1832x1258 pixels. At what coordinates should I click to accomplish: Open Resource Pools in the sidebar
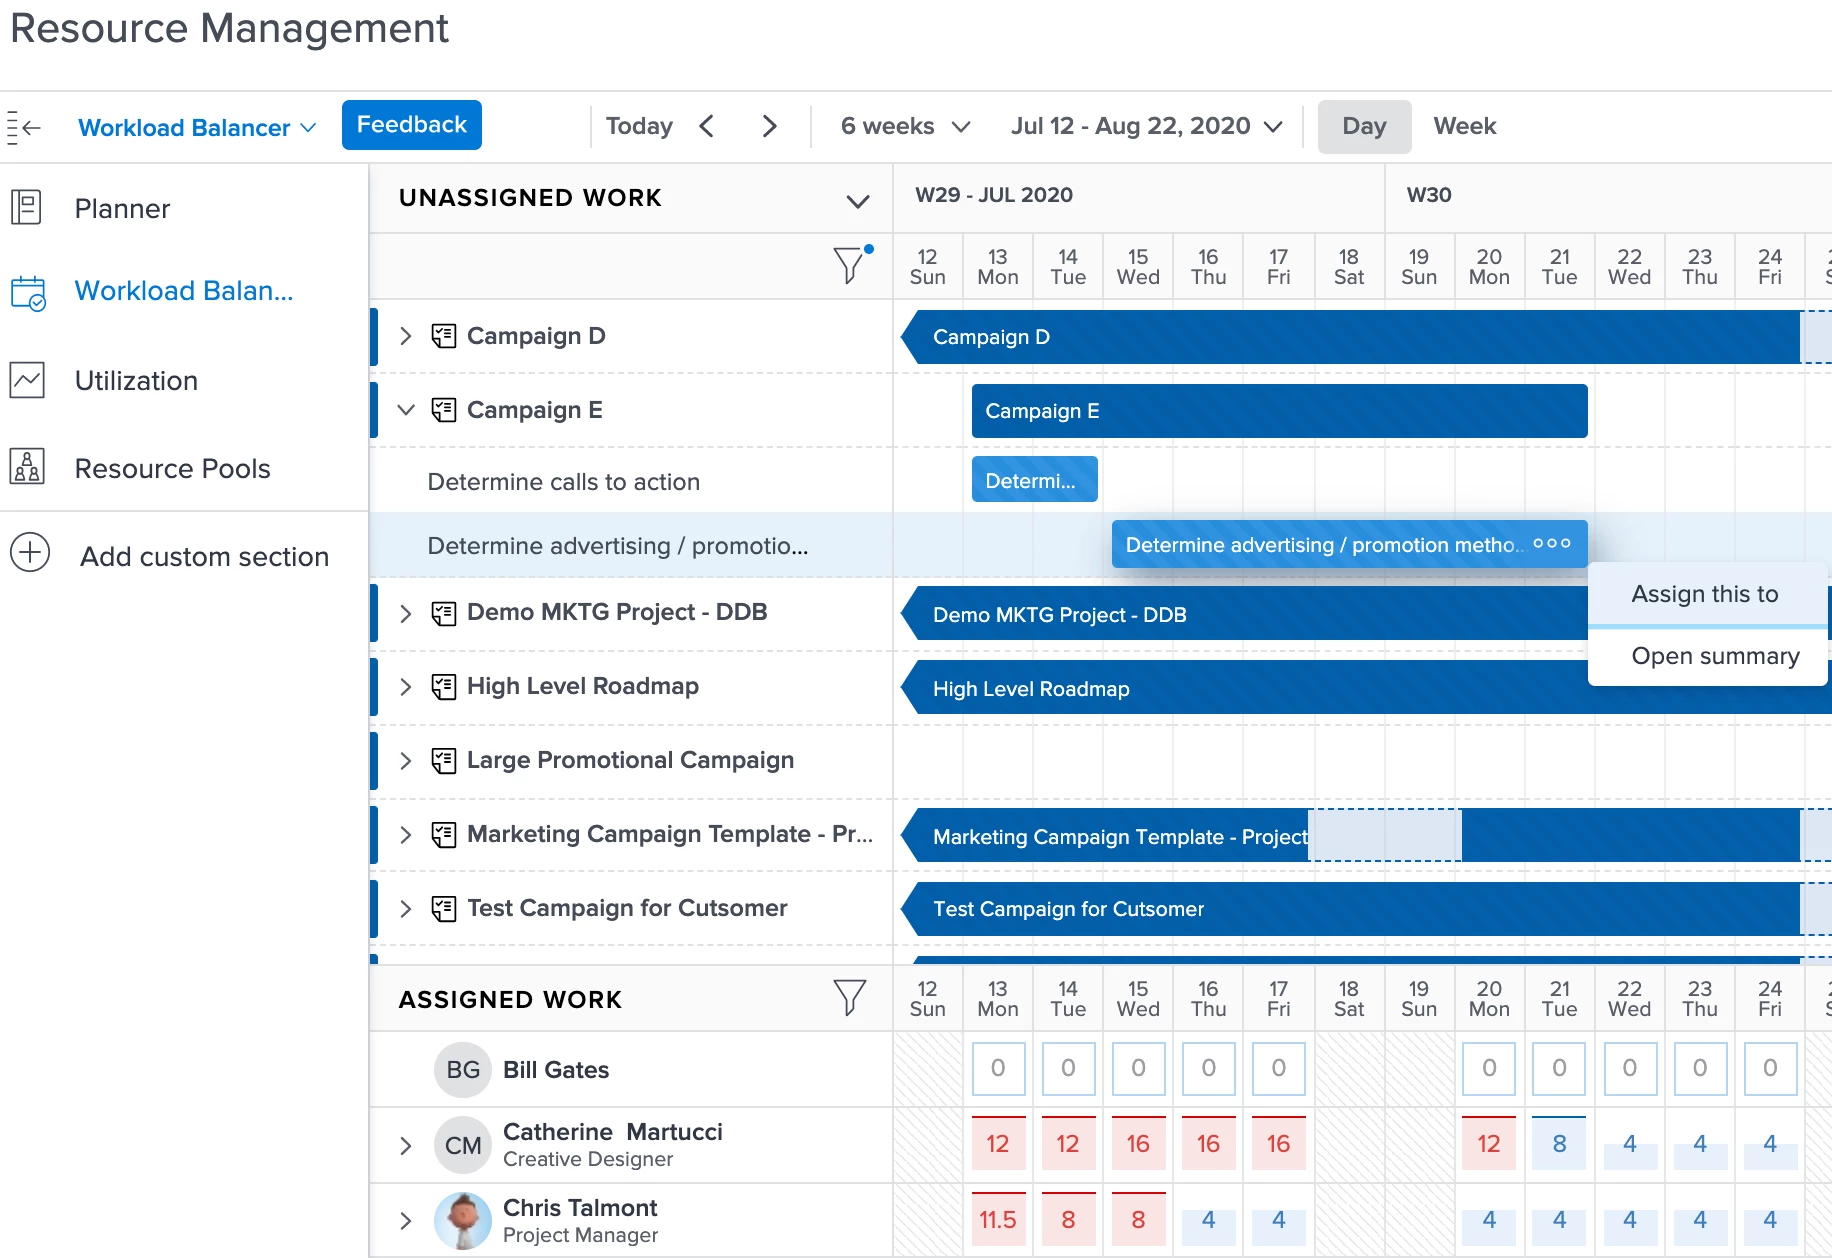(172, 468)
